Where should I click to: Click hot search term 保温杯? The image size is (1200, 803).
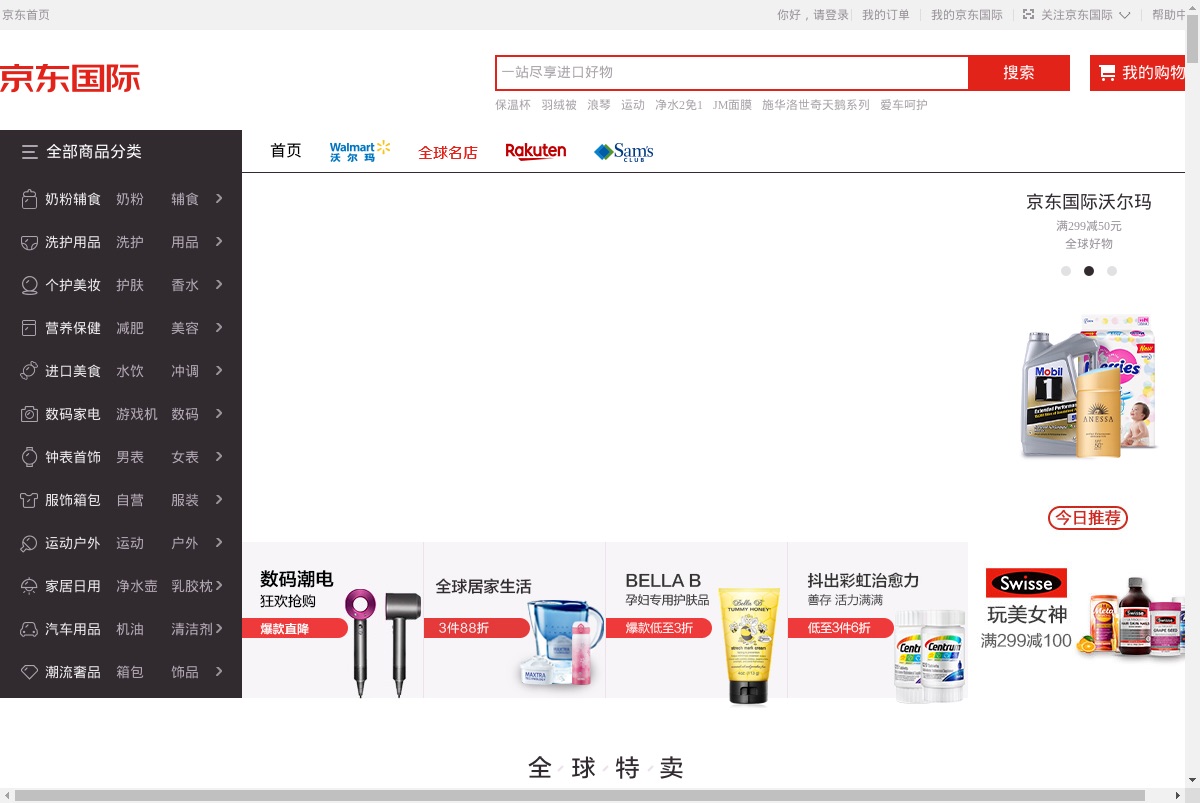point(513,105)
